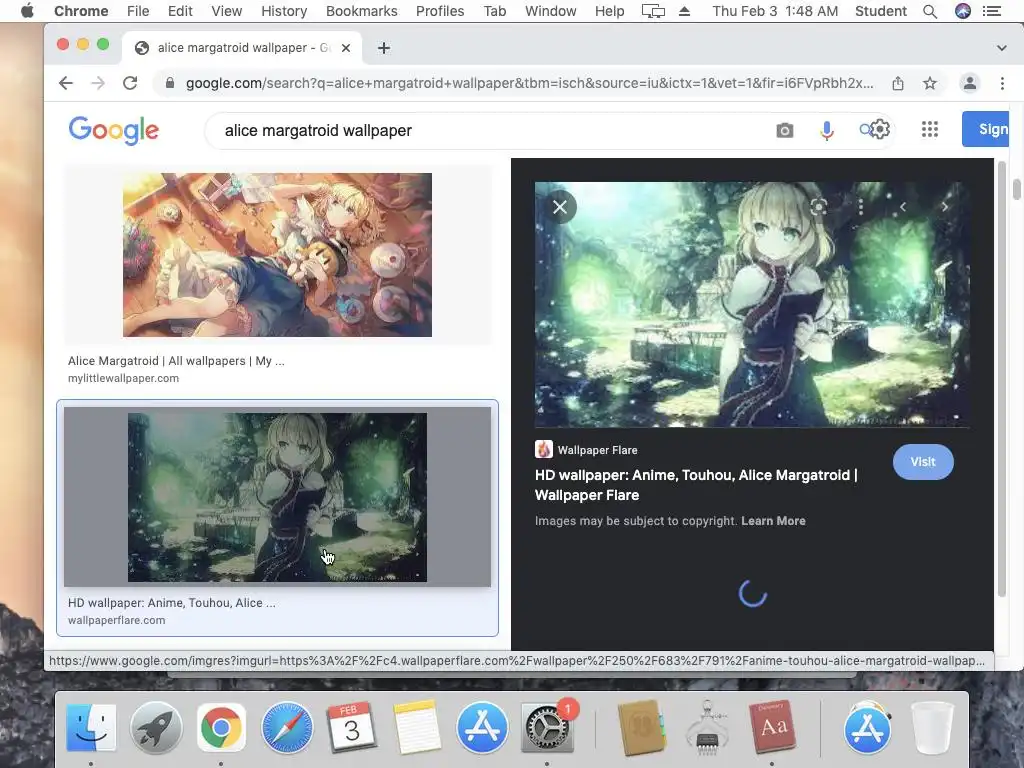The image size is (1024, 768).
Task: Reload the page with the refresh icon
Action: point(130,83)
